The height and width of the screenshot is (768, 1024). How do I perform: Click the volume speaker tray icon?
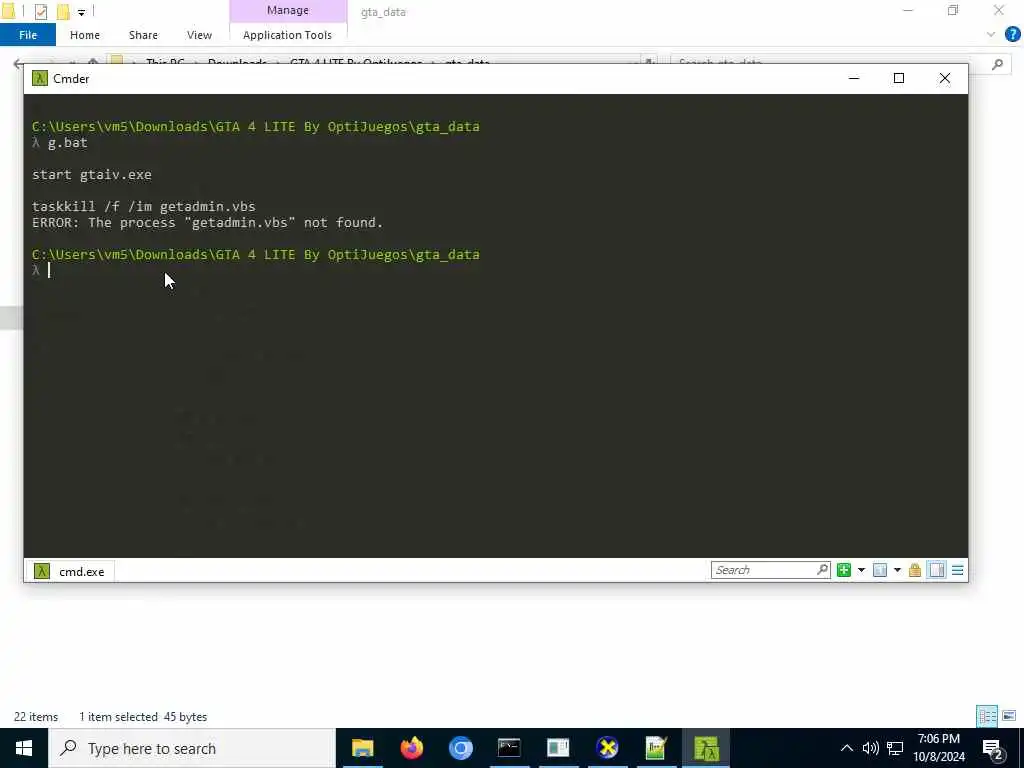(x=870, y=748)
